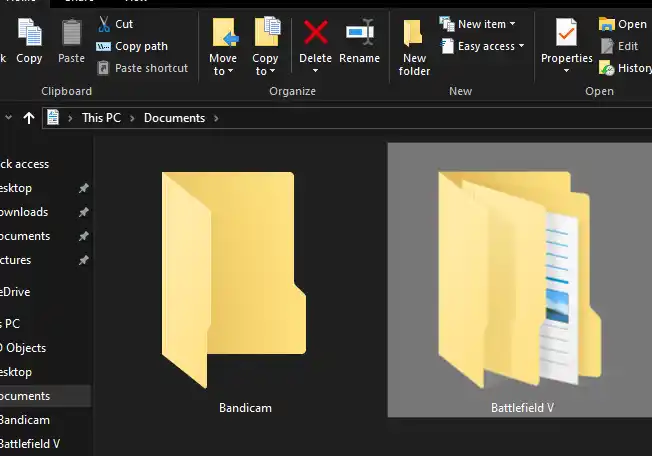
Task: Select the Cut scissors command
Action: [x=115, y=24]
